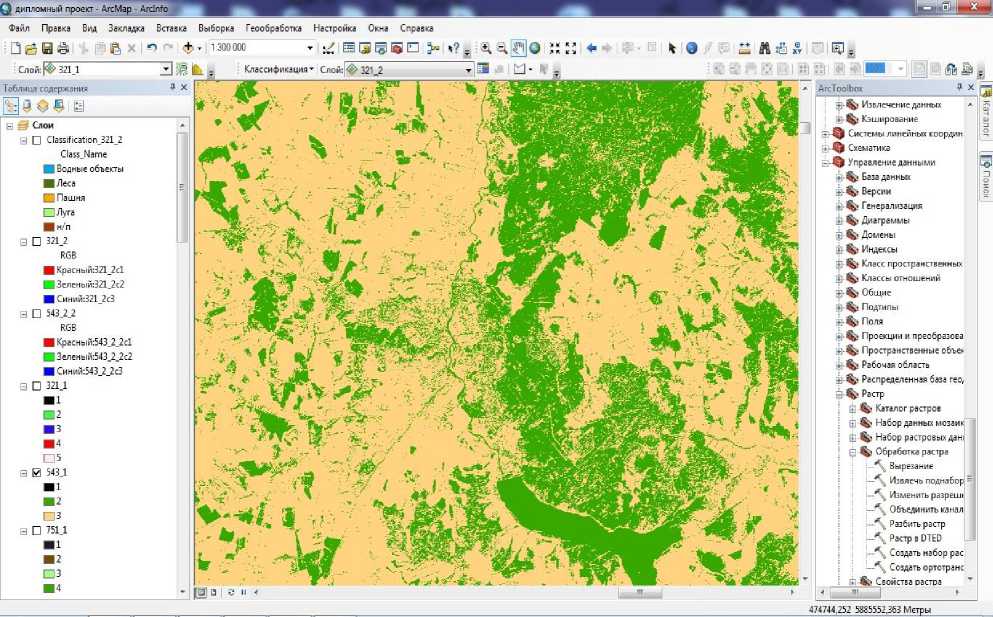Go back to previous extent arrow
The image size is (993, 617).
coord(591,48)
